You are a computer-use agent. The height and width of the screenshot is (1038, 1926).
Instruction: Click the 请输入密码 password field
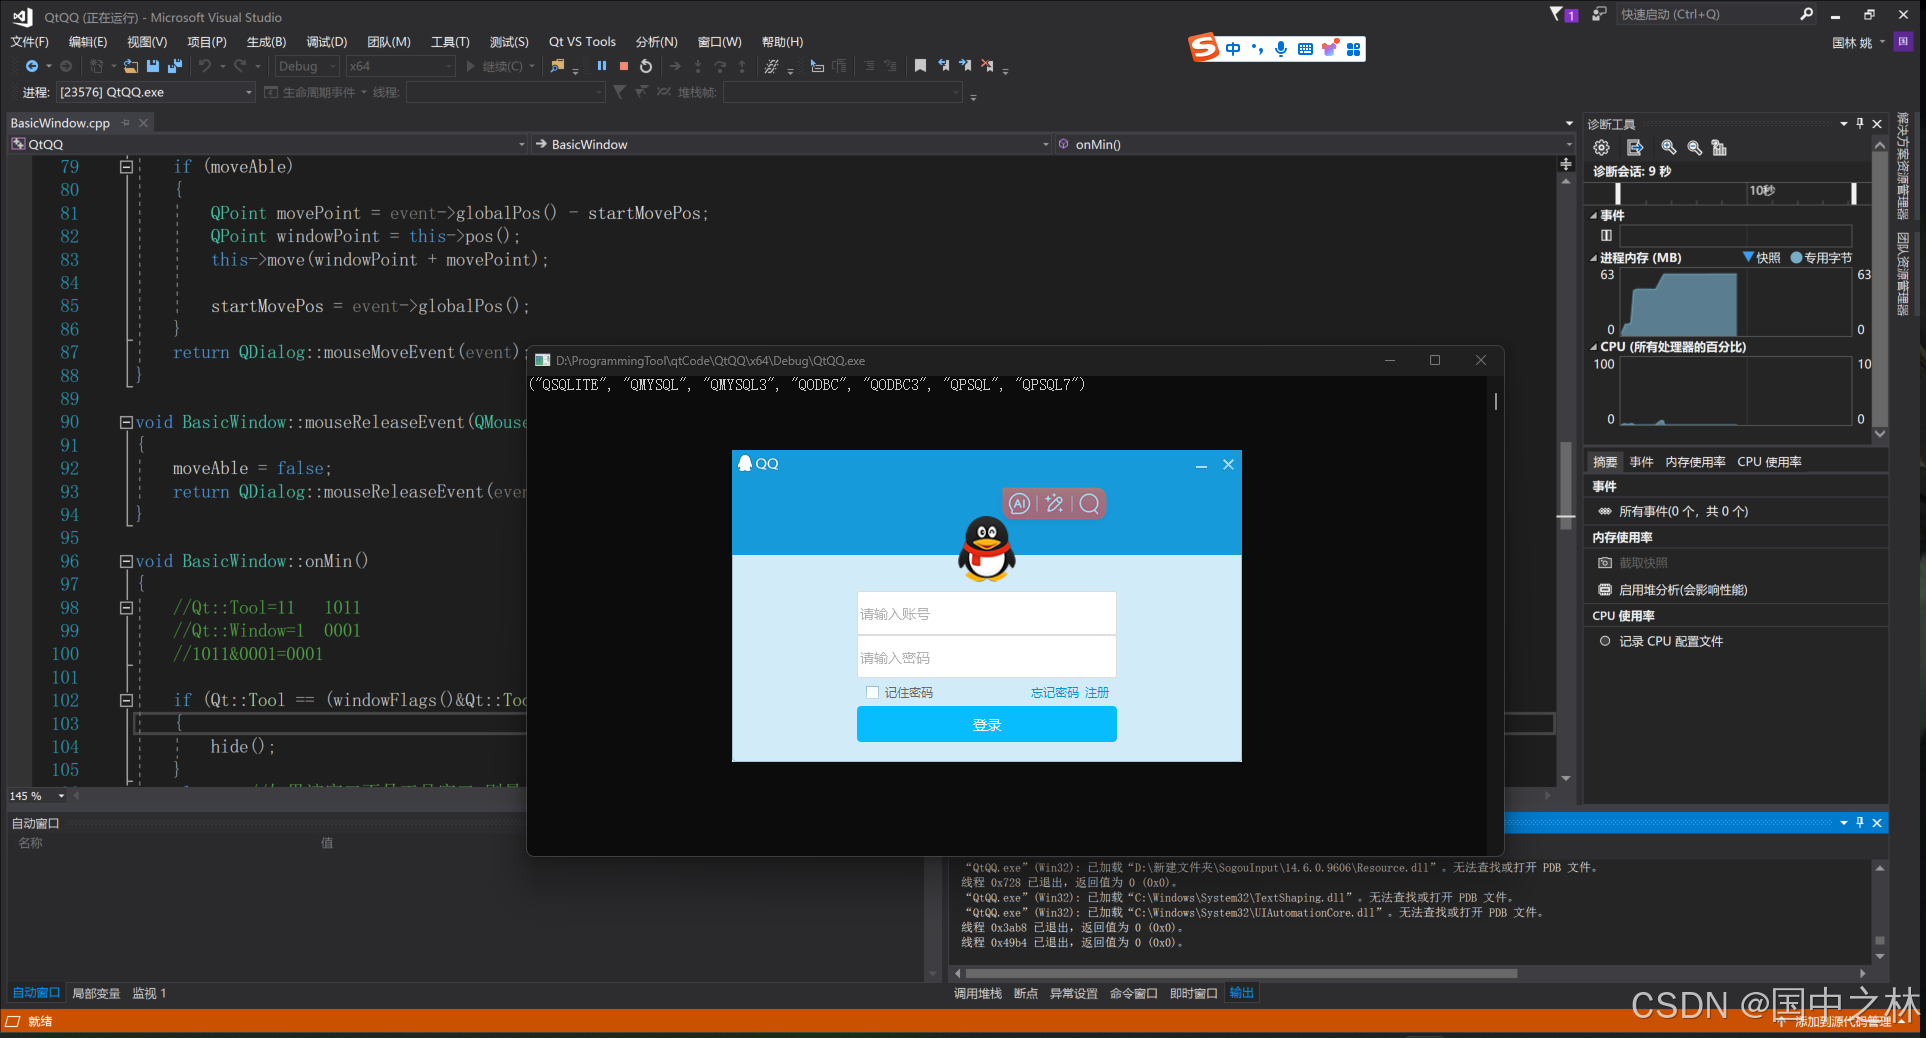[987, 657]
